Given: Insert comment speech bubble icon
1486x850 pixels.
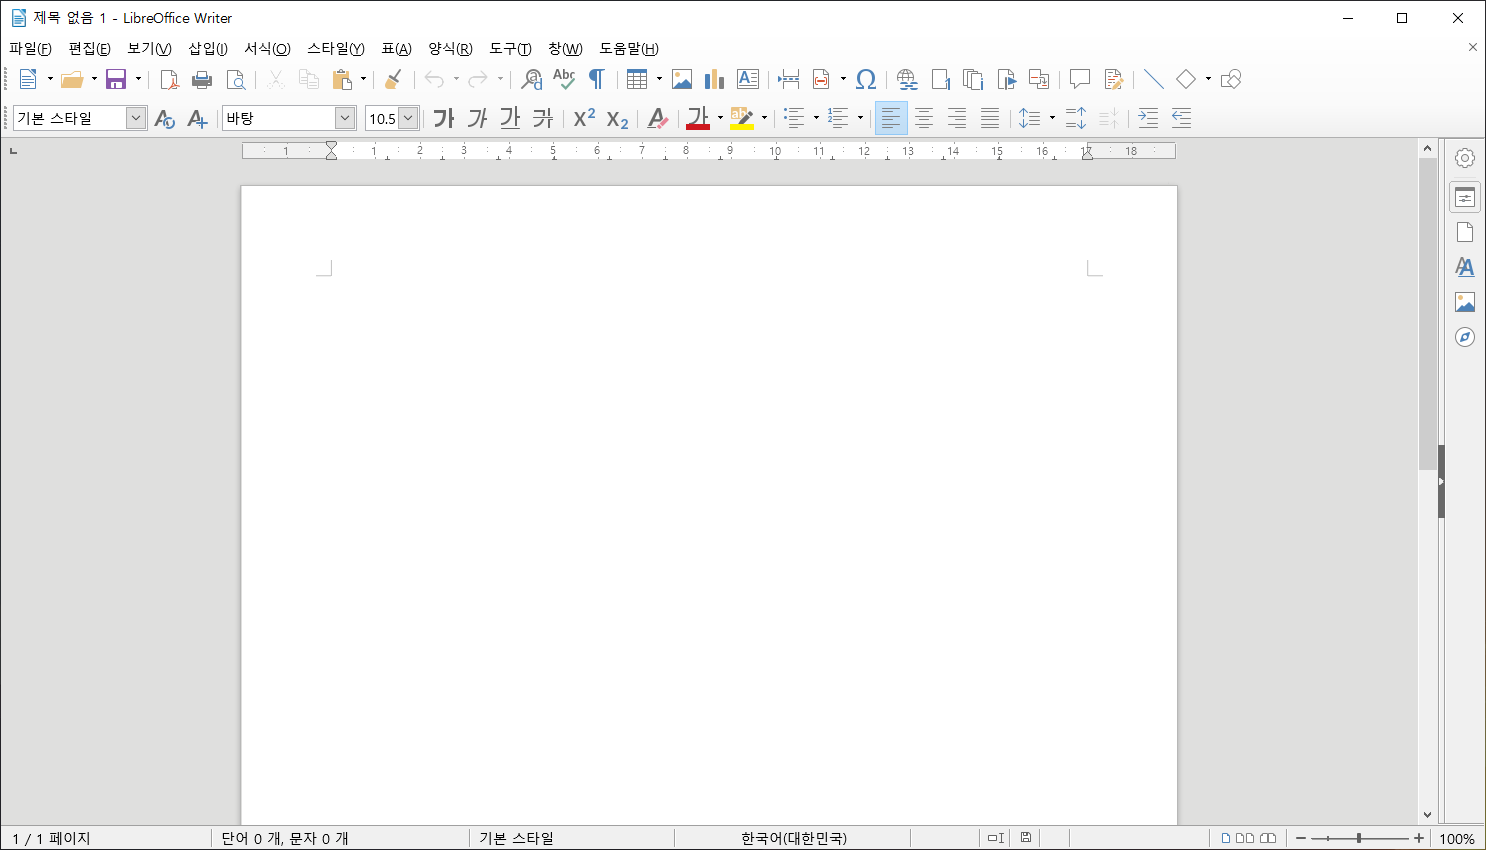Looking at the screenshot, I should click(x=1079, y=79).
